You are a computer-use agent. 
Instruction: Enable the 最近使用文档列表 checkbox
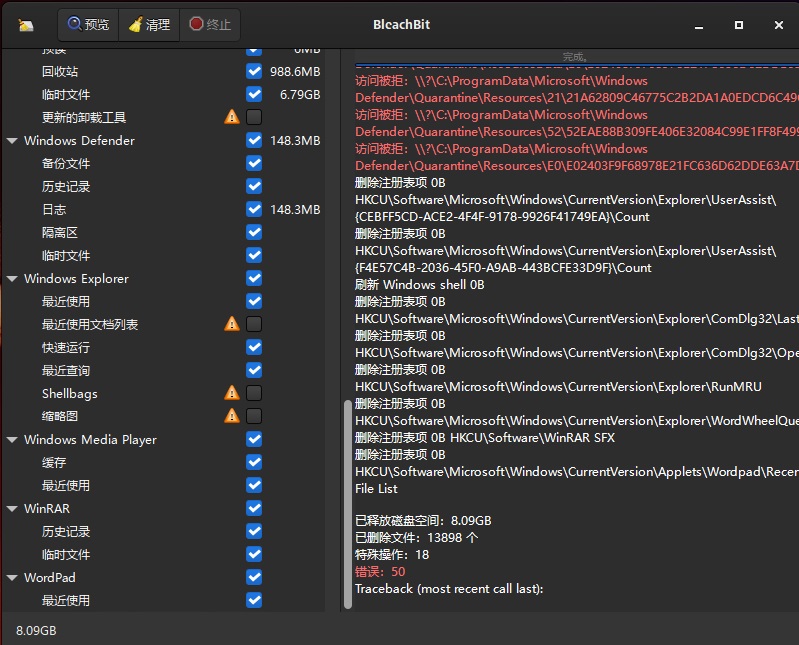[x=254, y=324]
